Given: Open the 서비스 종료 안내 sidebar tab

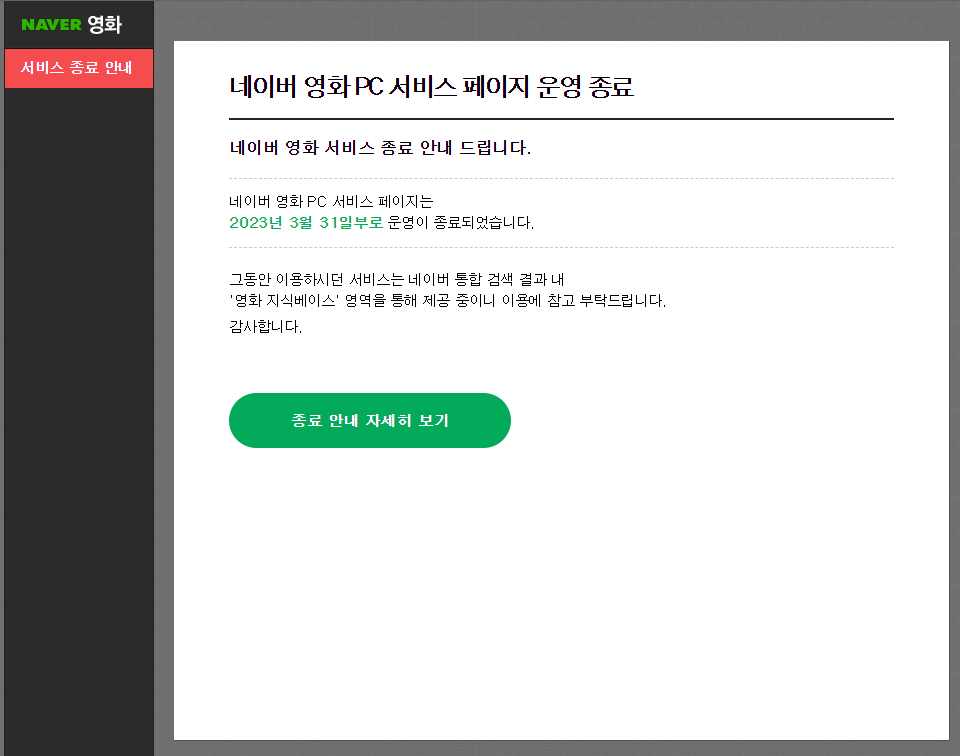Looking at the screenshot, I should pos(79,68).
